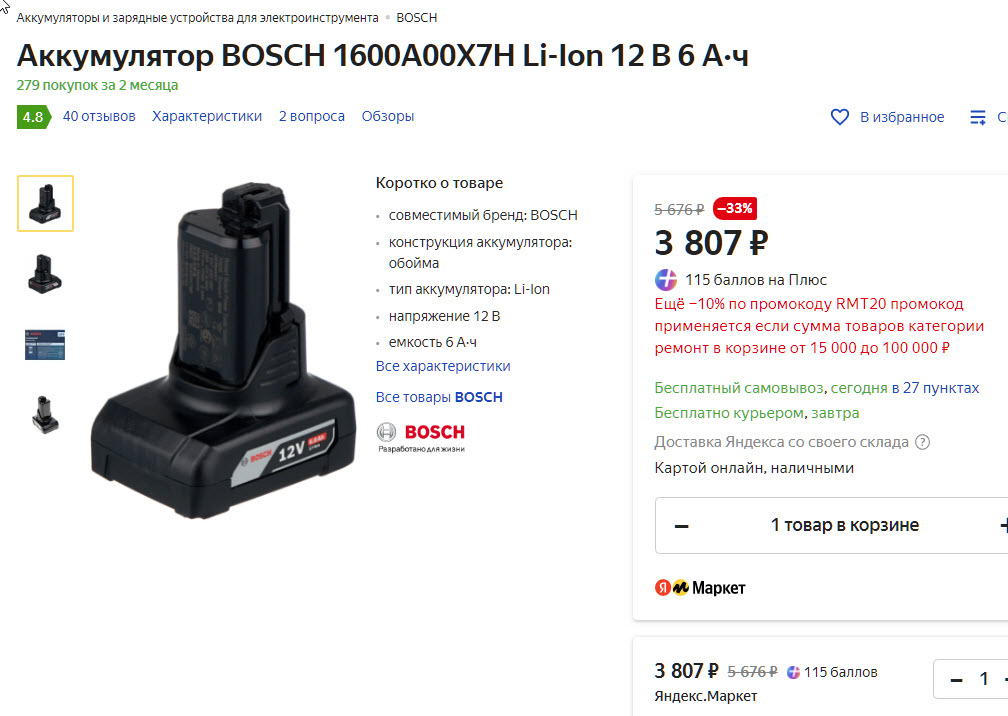The height and width of the screenshot is (716, 1008).
Task: Click the delivery info question mark icon
Action: click(x=922, y=442)
